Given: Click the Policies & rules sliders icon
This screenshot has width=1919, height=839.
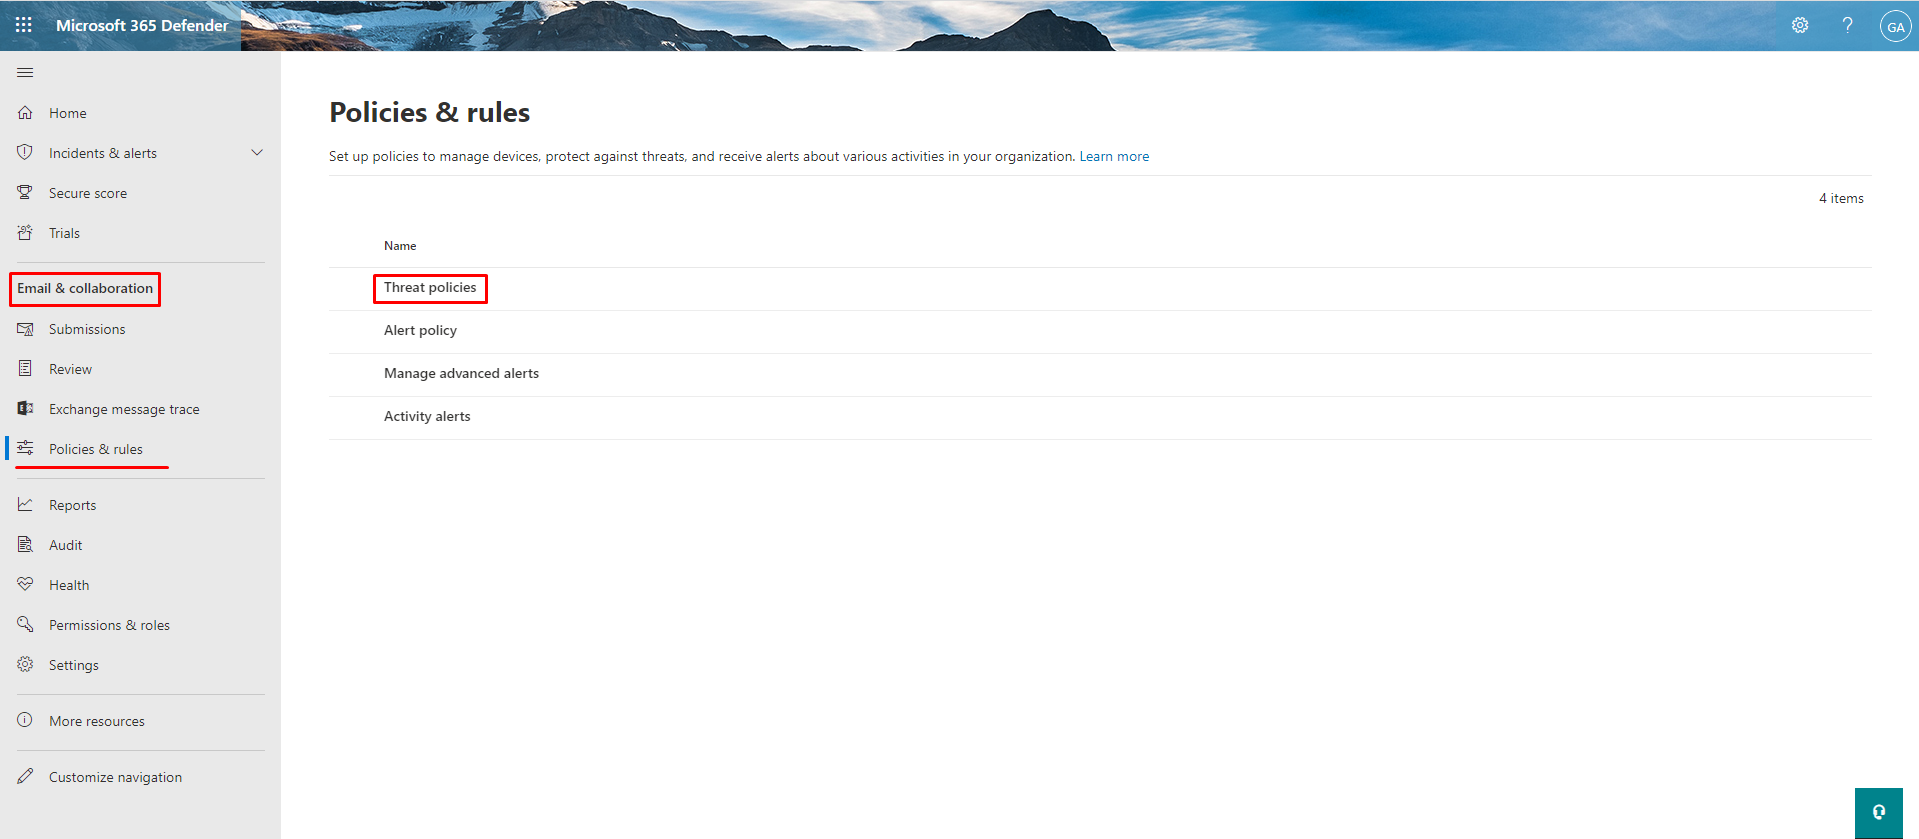Looking at the screenshot, I should [x=25, y=449].
